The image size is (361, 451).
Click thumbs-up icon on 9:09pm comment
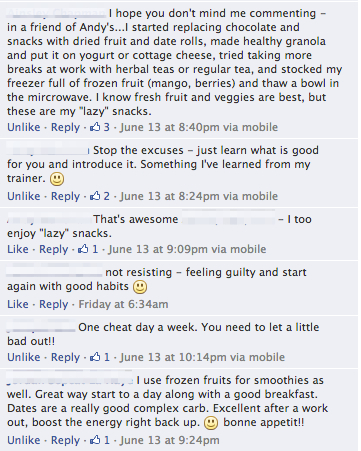83,249
